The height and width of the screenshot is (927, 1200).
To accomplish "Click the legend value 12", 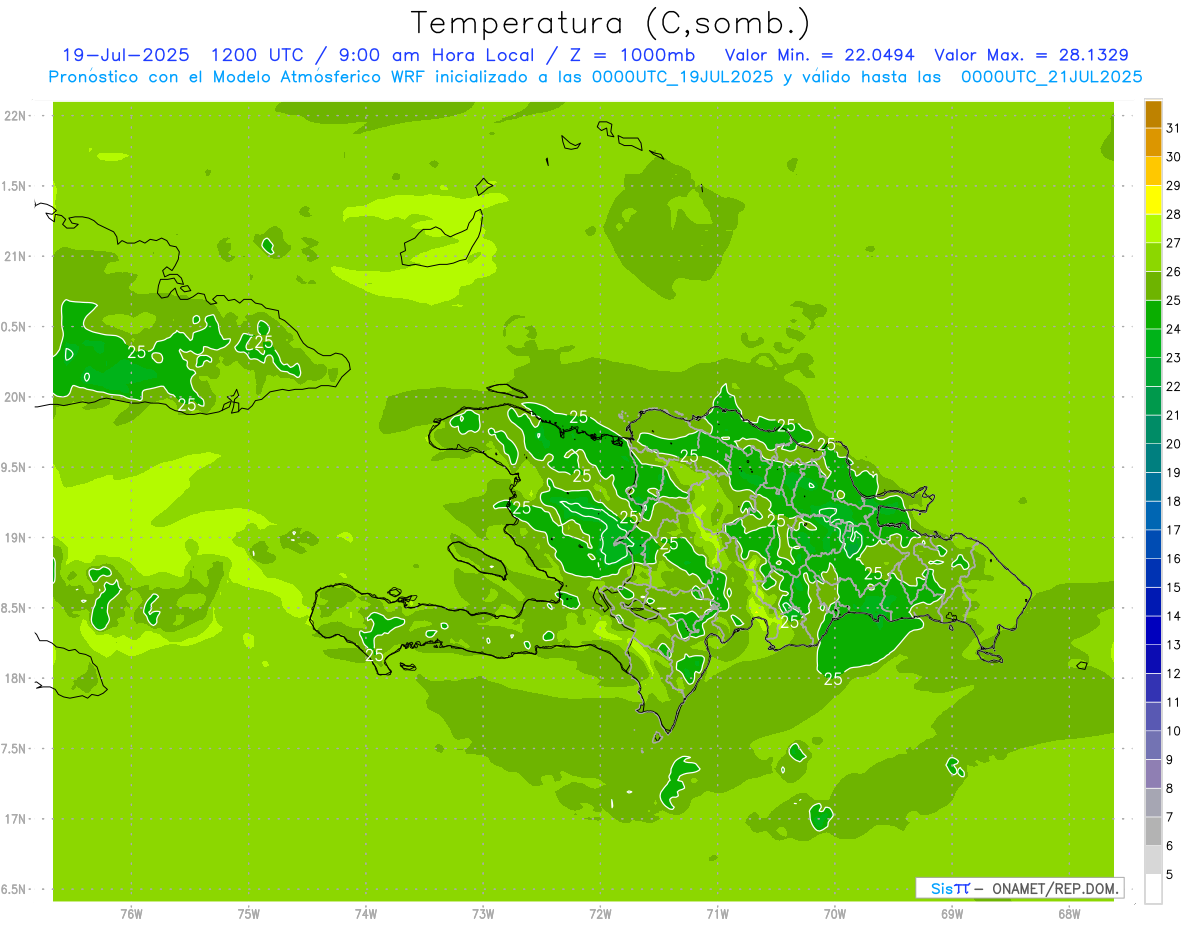I will click(x=1173, y=673).
